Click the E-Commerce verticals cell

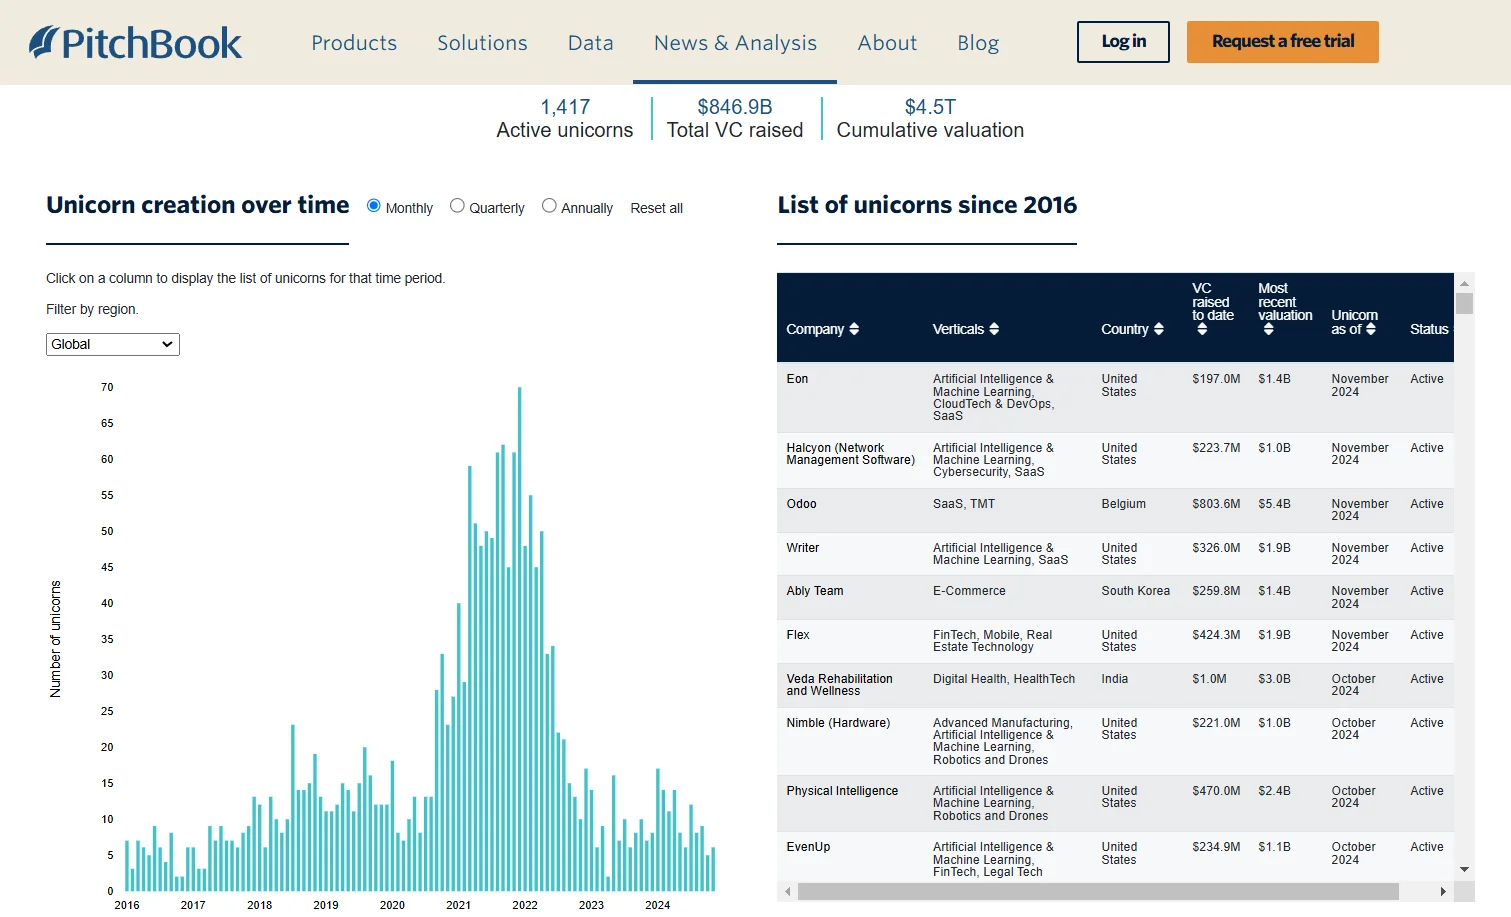[x=969, y=591]
